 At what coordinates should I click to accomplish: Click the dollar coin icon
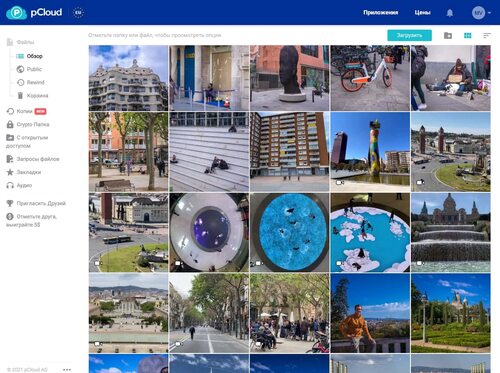10,216
